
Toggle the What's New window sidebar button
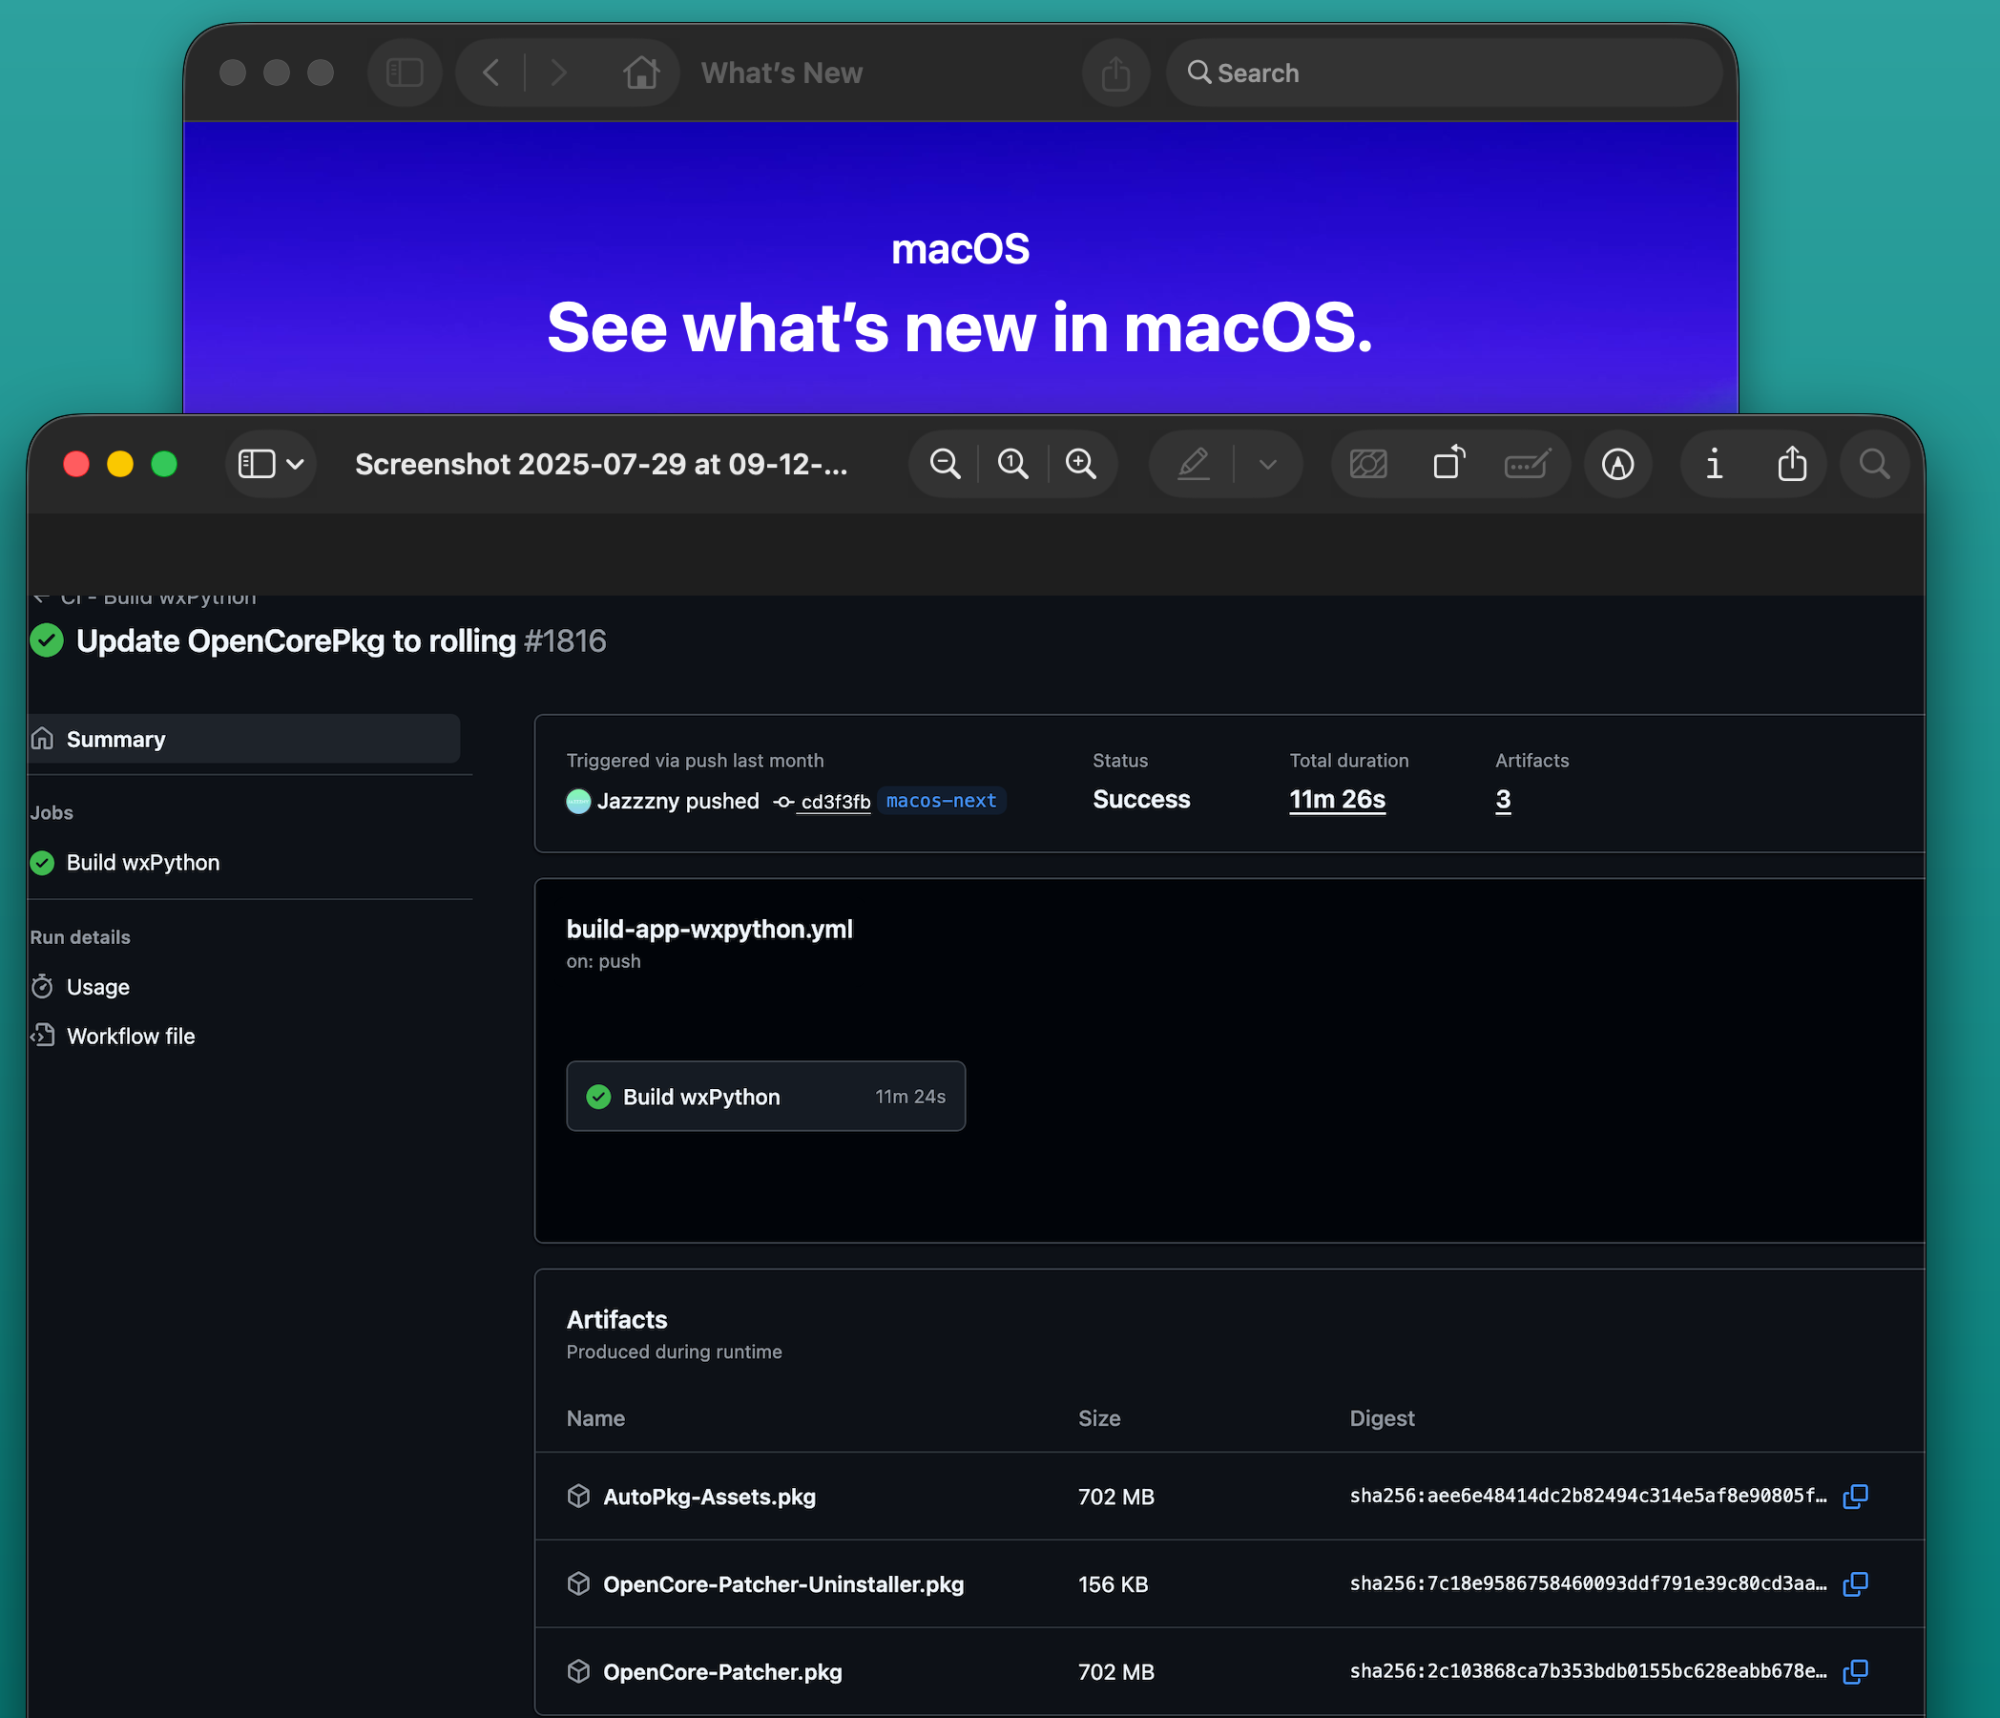(405, 73)
